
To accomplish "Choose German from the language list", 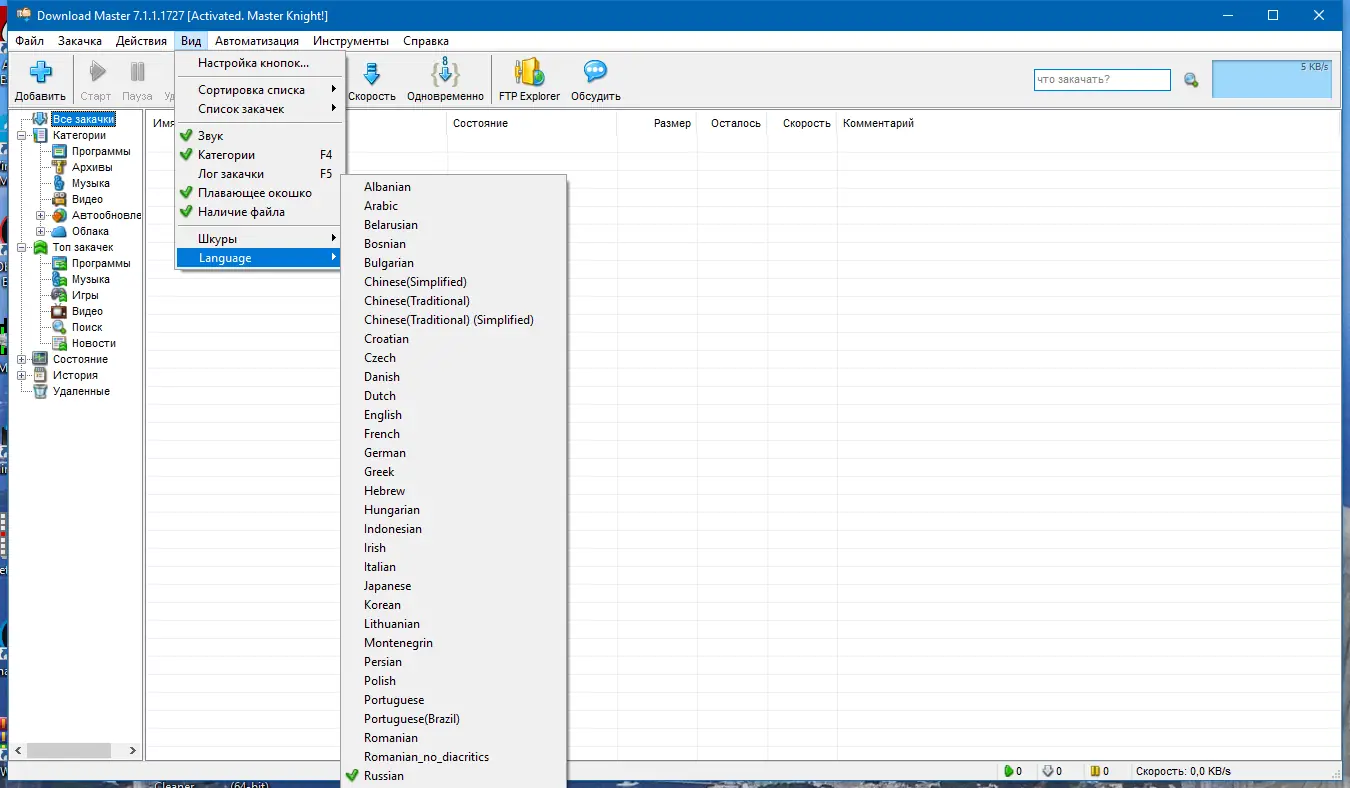I will click(x=454, y=453).
